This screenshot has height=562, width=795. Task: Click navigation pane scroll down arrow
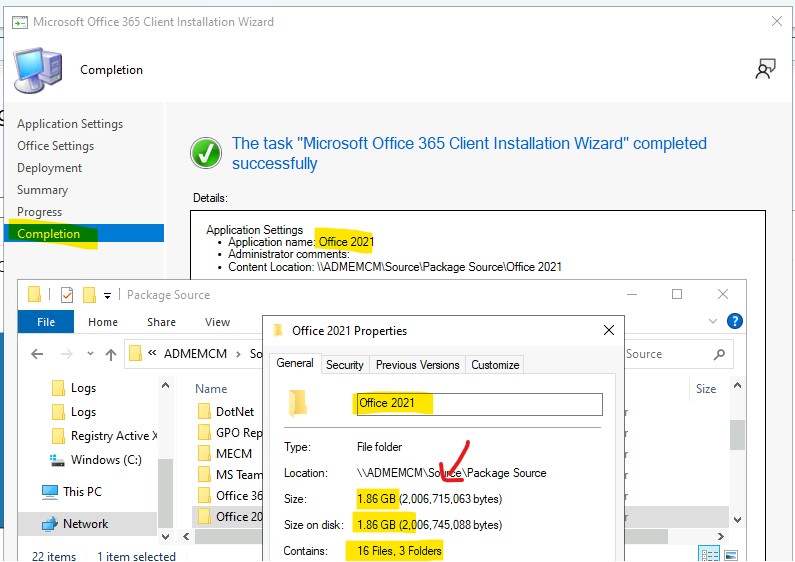tap(165, 536)
